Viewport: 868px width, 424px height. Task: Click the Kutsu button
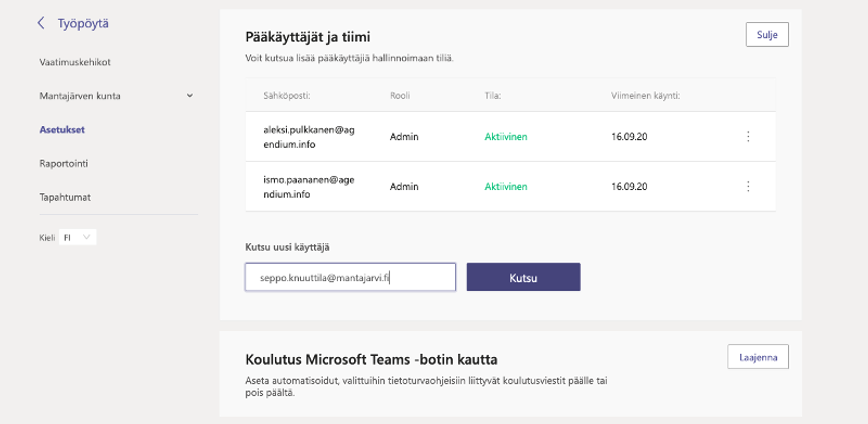tap(523, 277)
